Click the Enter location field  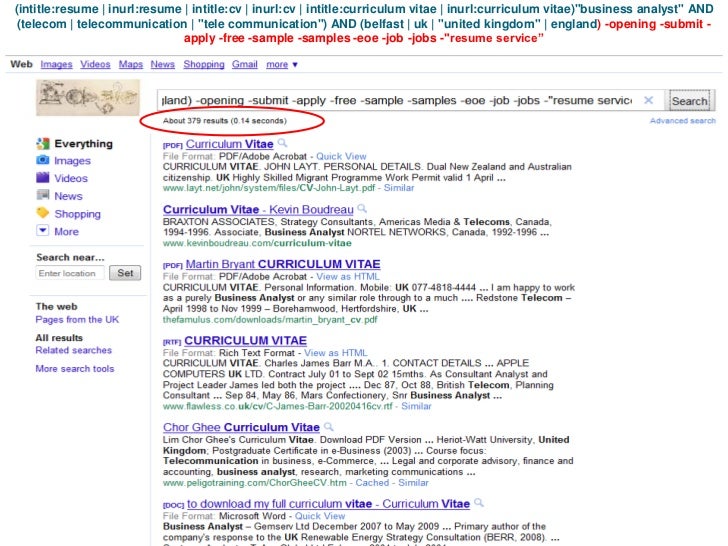70,273
